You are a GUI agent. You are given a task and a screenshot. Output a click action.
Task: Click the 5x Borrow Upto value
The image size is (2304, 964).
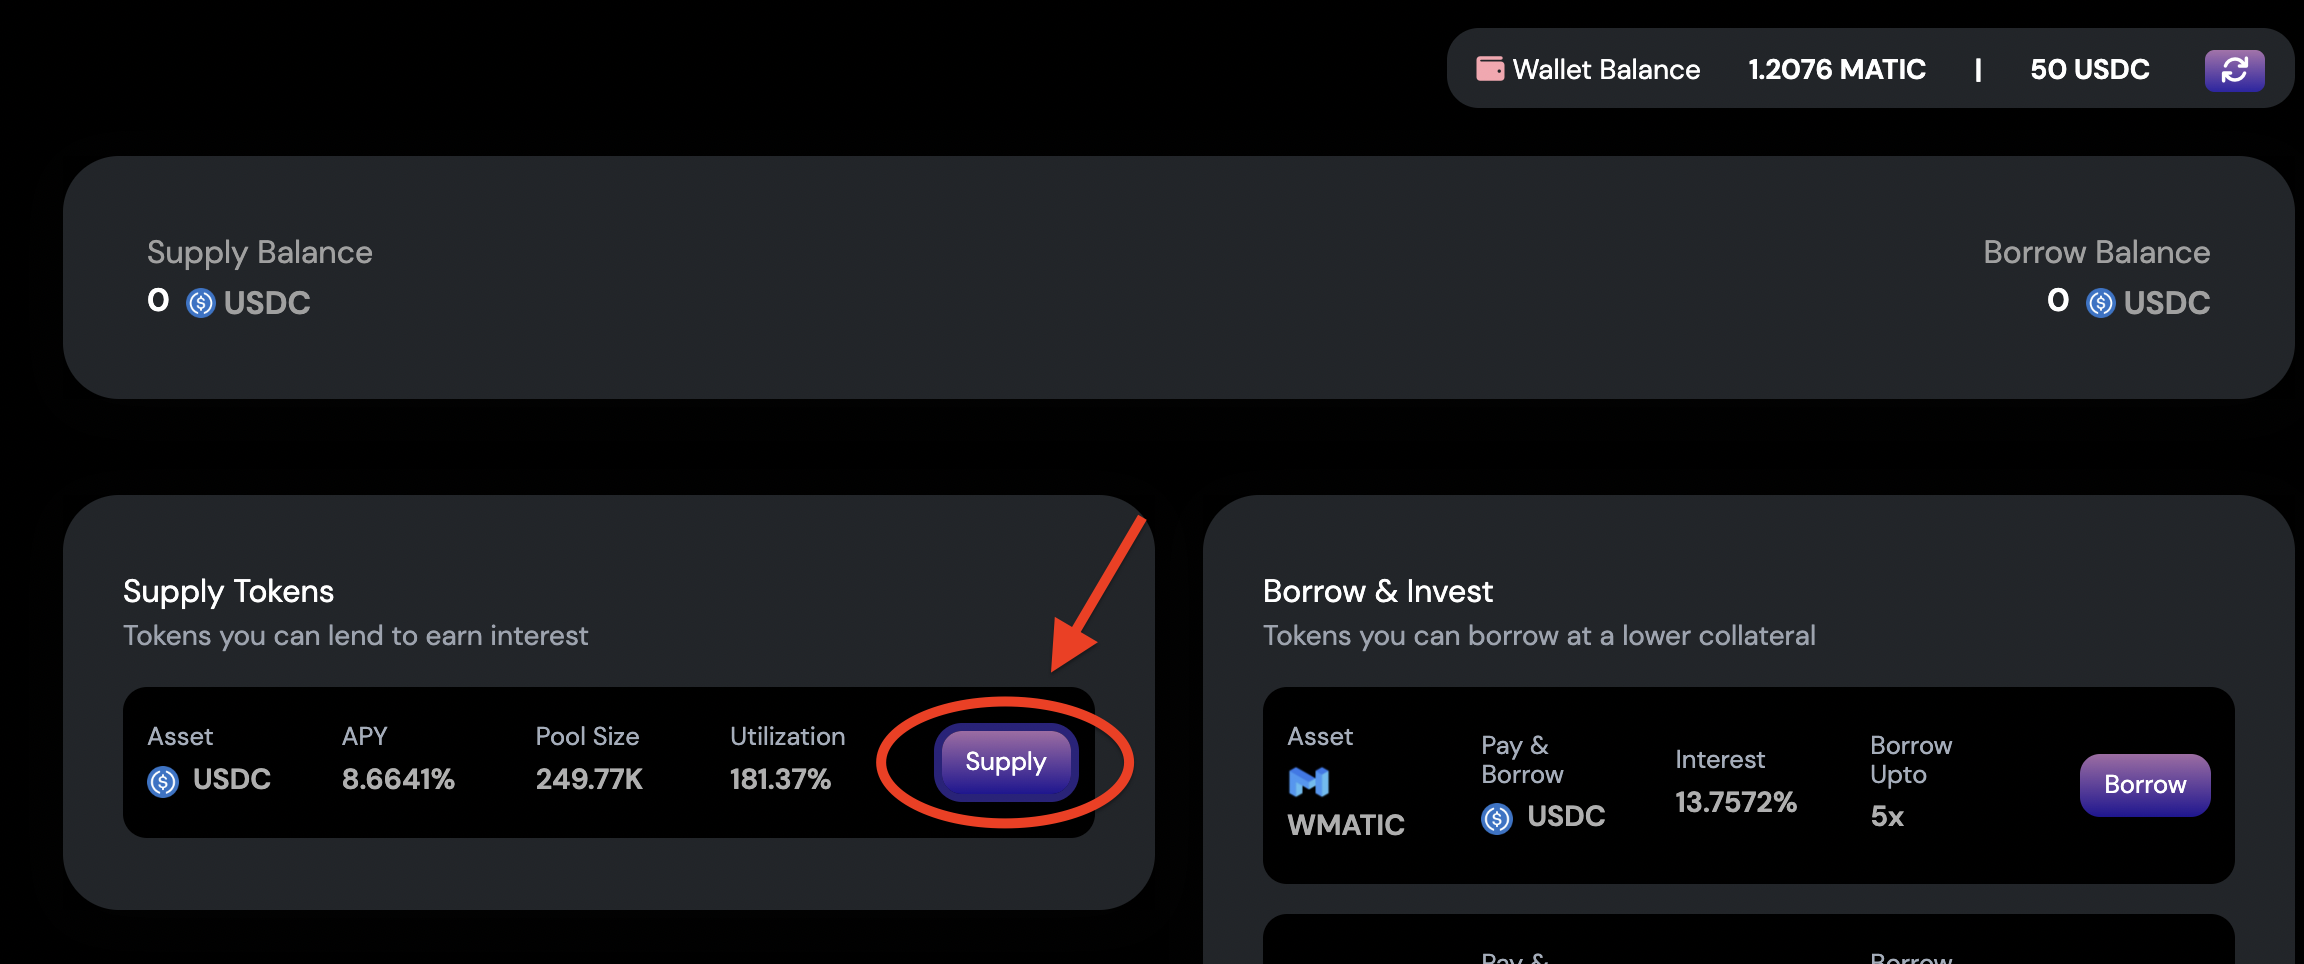pyautogui.click(x=1887, y=817)
